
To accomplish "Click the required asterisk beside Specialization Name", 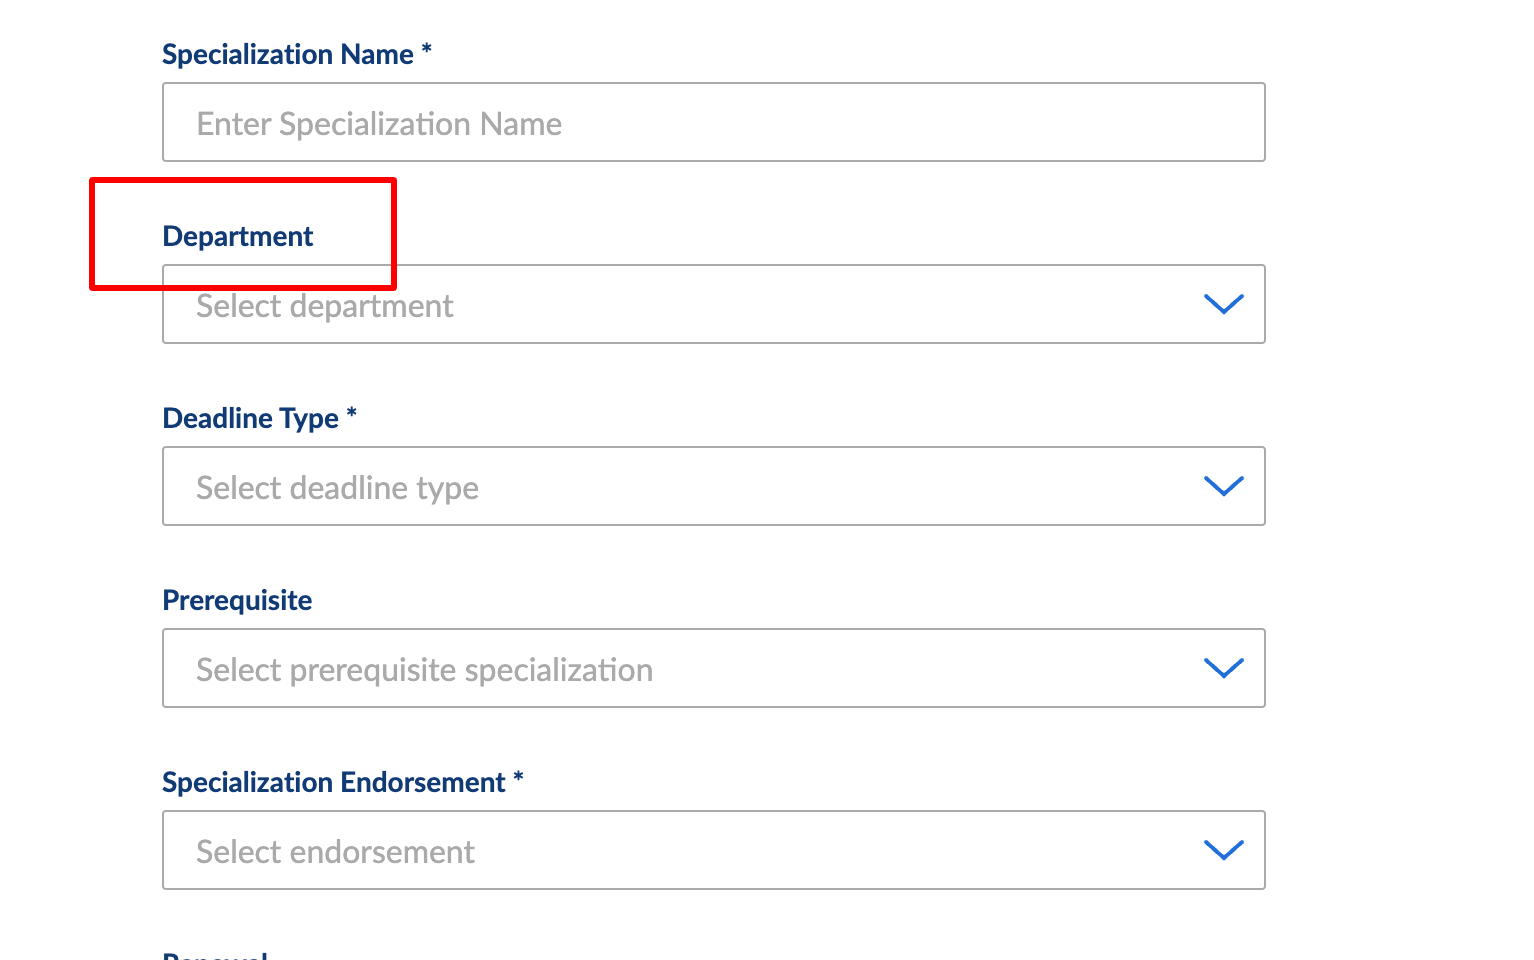I will (427, 49).
